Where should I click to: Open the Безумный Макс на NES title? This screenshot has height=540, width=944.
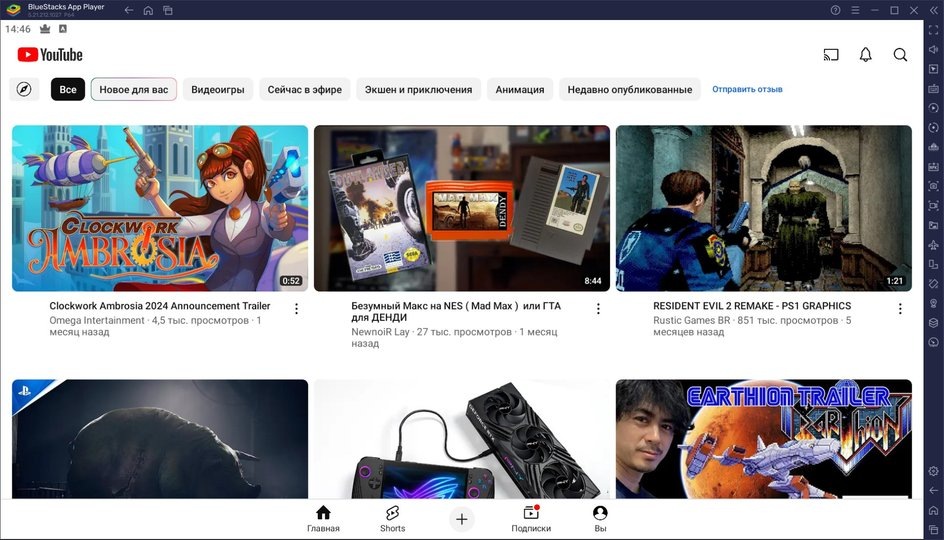click(x=456, y=311)
